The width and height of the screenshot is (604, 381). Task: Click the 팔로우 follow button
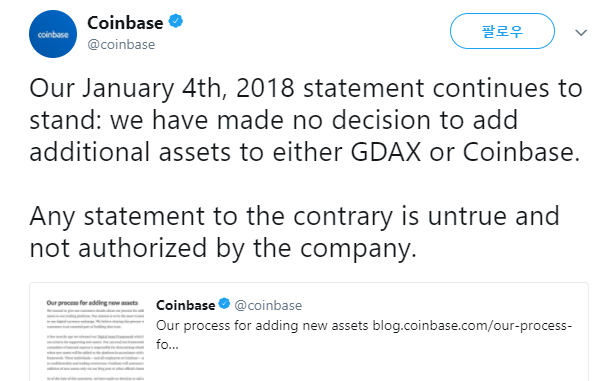[x=502, y=31]
